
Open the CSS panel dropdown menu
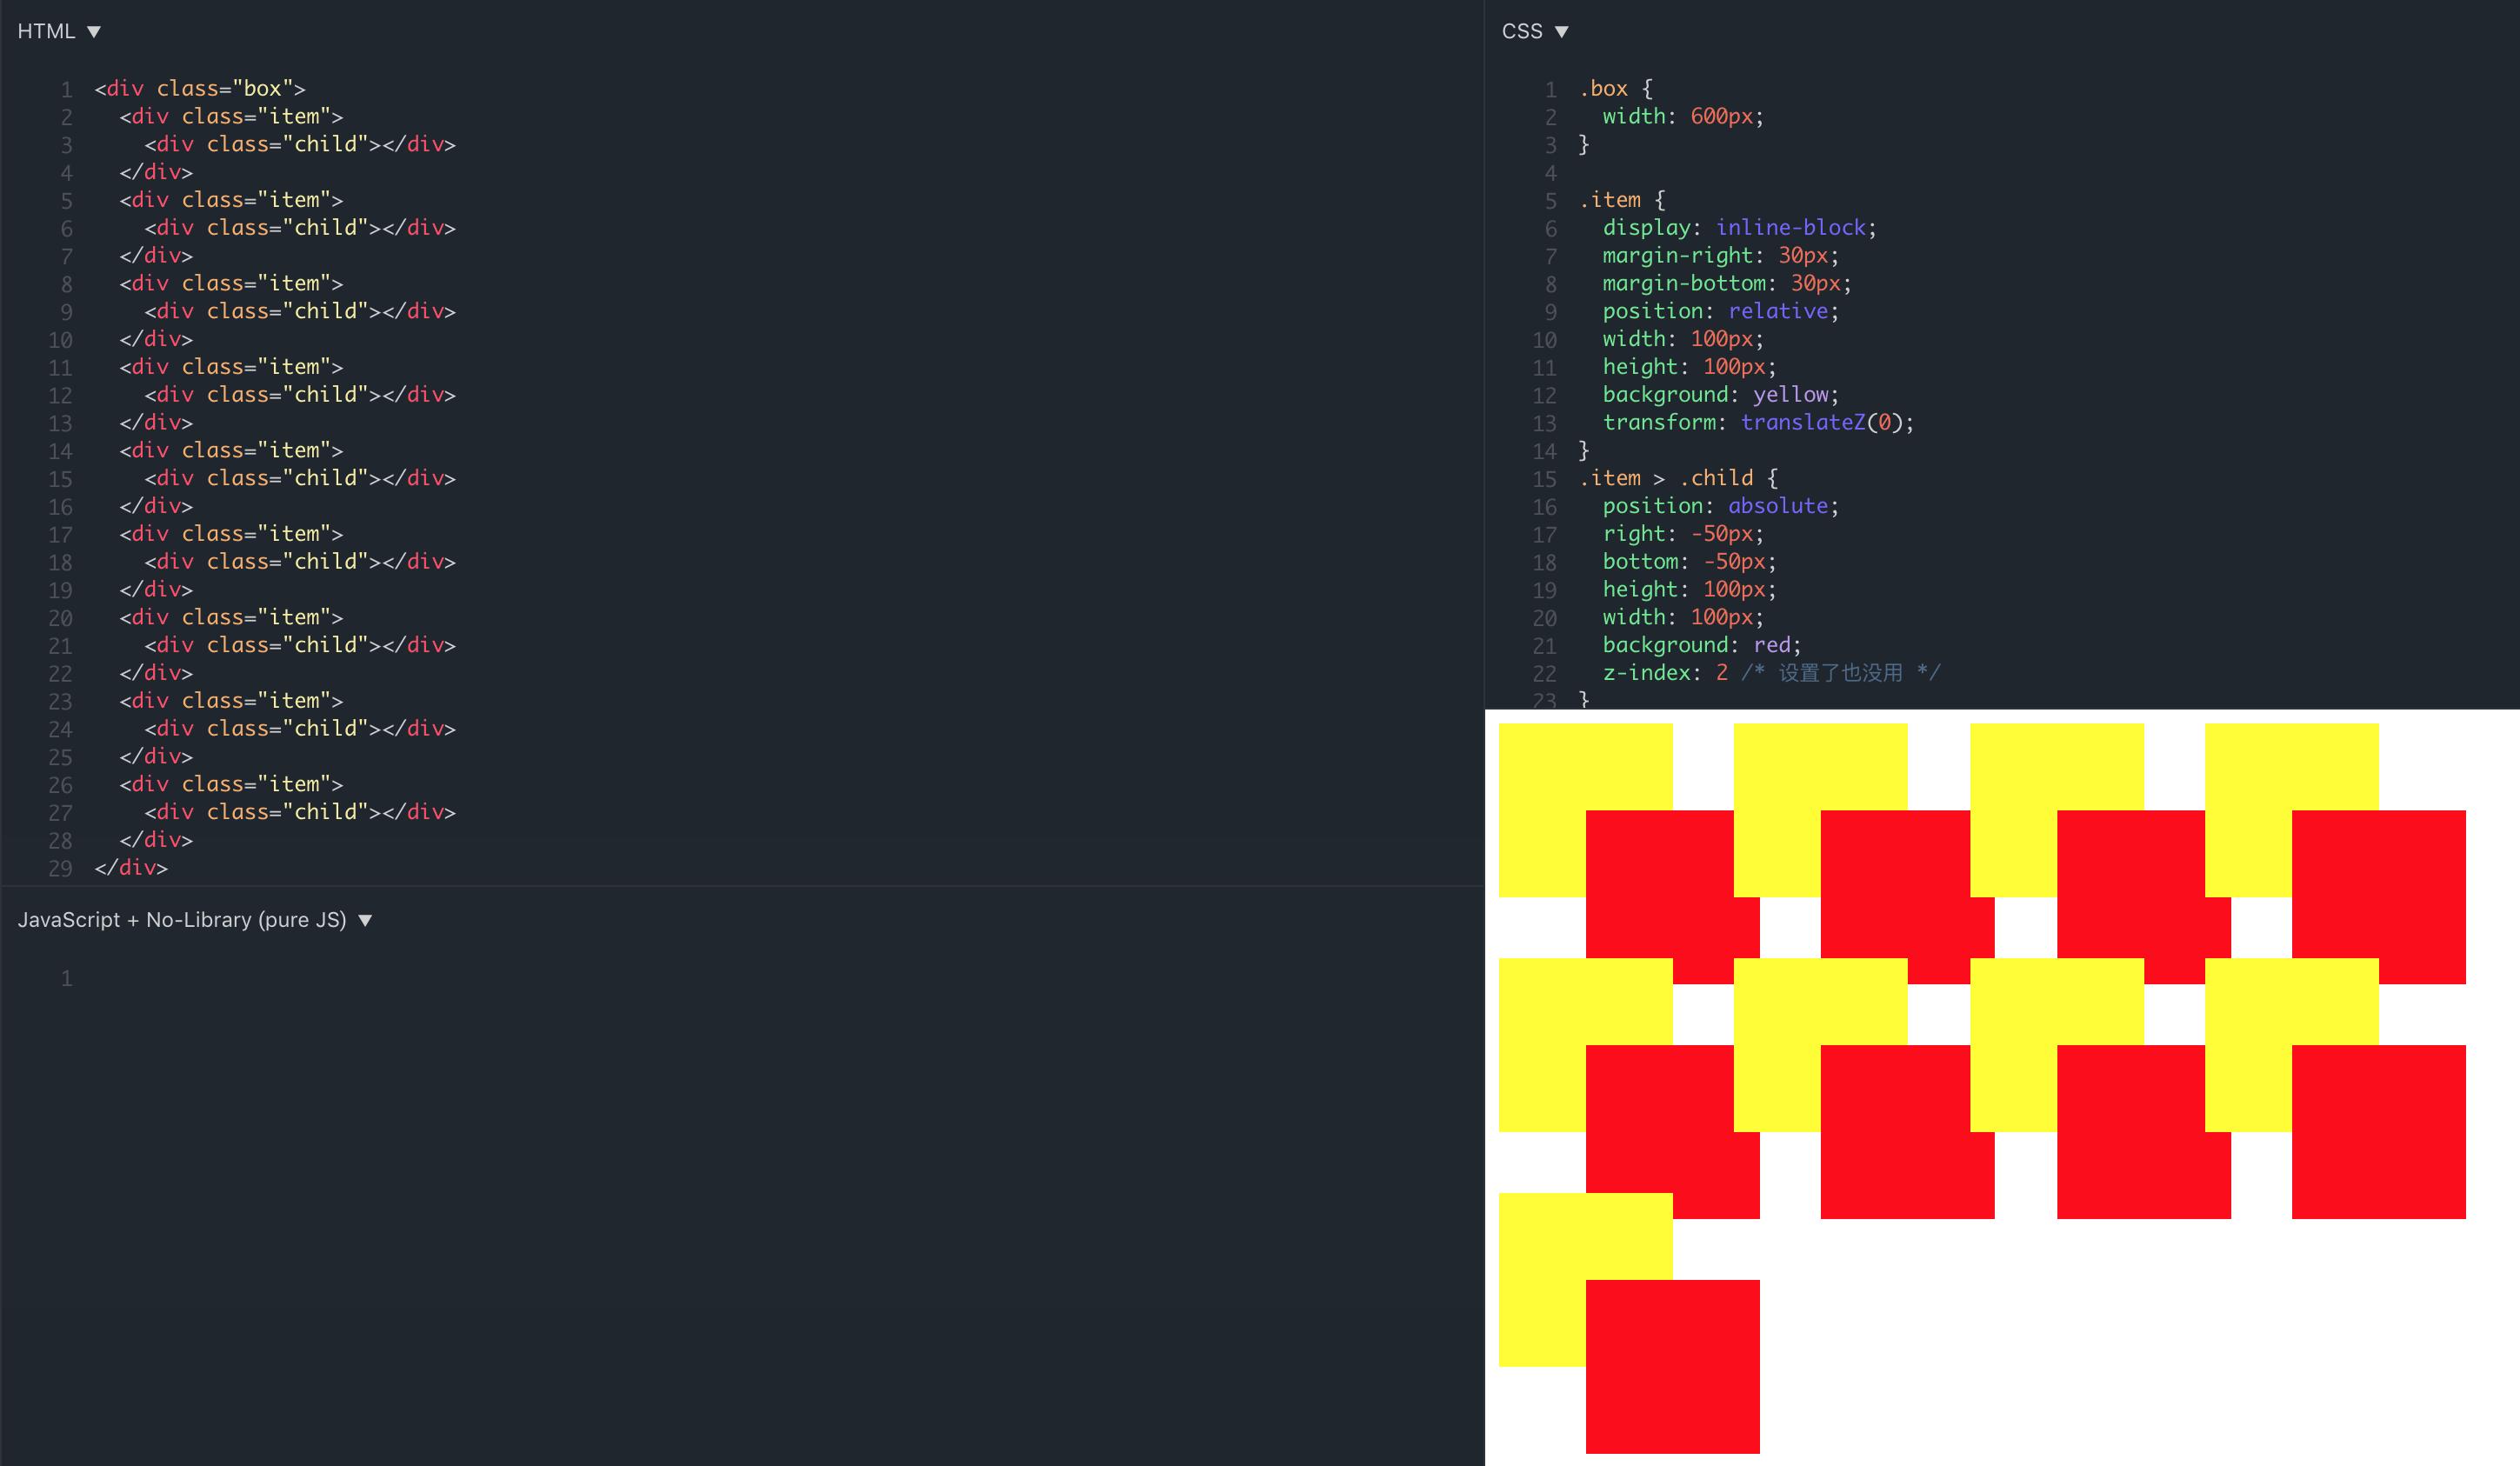(1563, 31)
